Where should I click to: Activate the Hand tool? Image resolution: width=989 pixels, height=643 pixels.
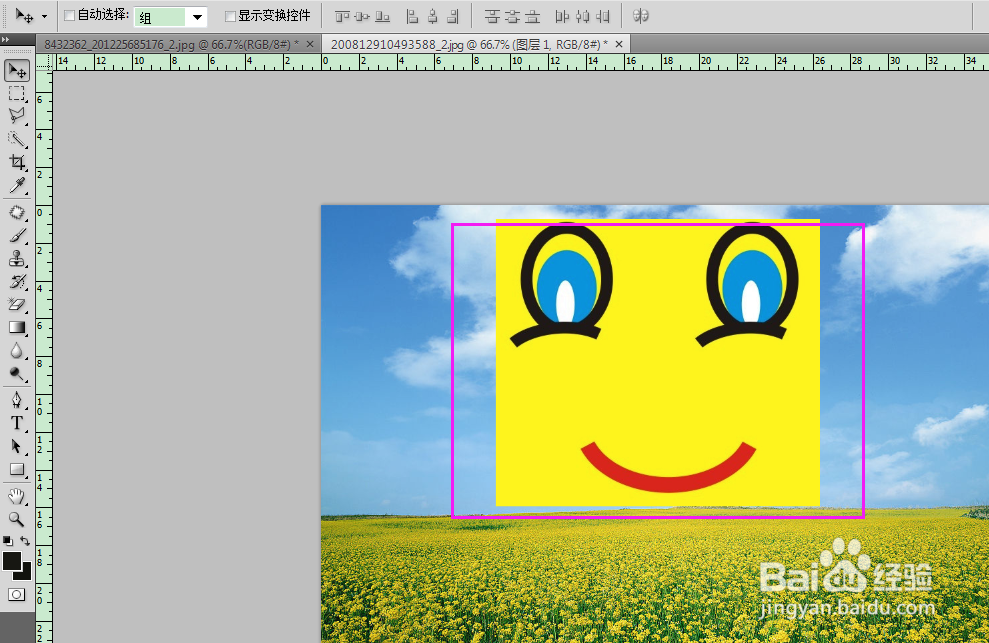17,496
